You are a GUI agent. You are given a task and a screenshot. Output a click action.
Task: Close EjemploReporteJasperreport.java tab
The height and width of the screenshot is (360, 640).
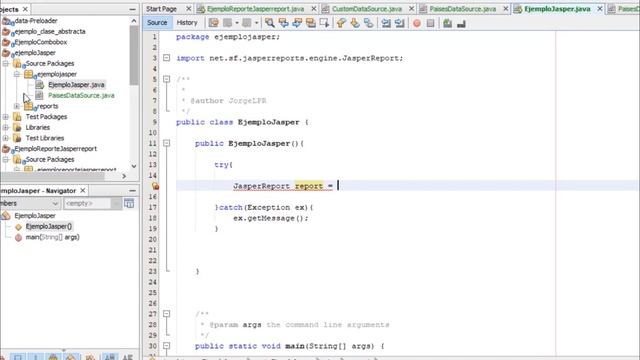313,9
